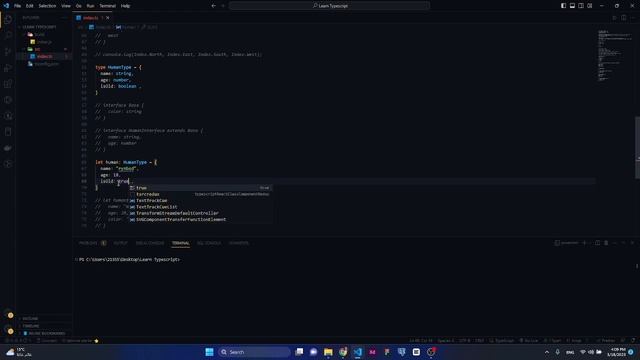Screen dimensions: 640x360
Task: Close the bottom panel
Action: (x=632, y=243)
